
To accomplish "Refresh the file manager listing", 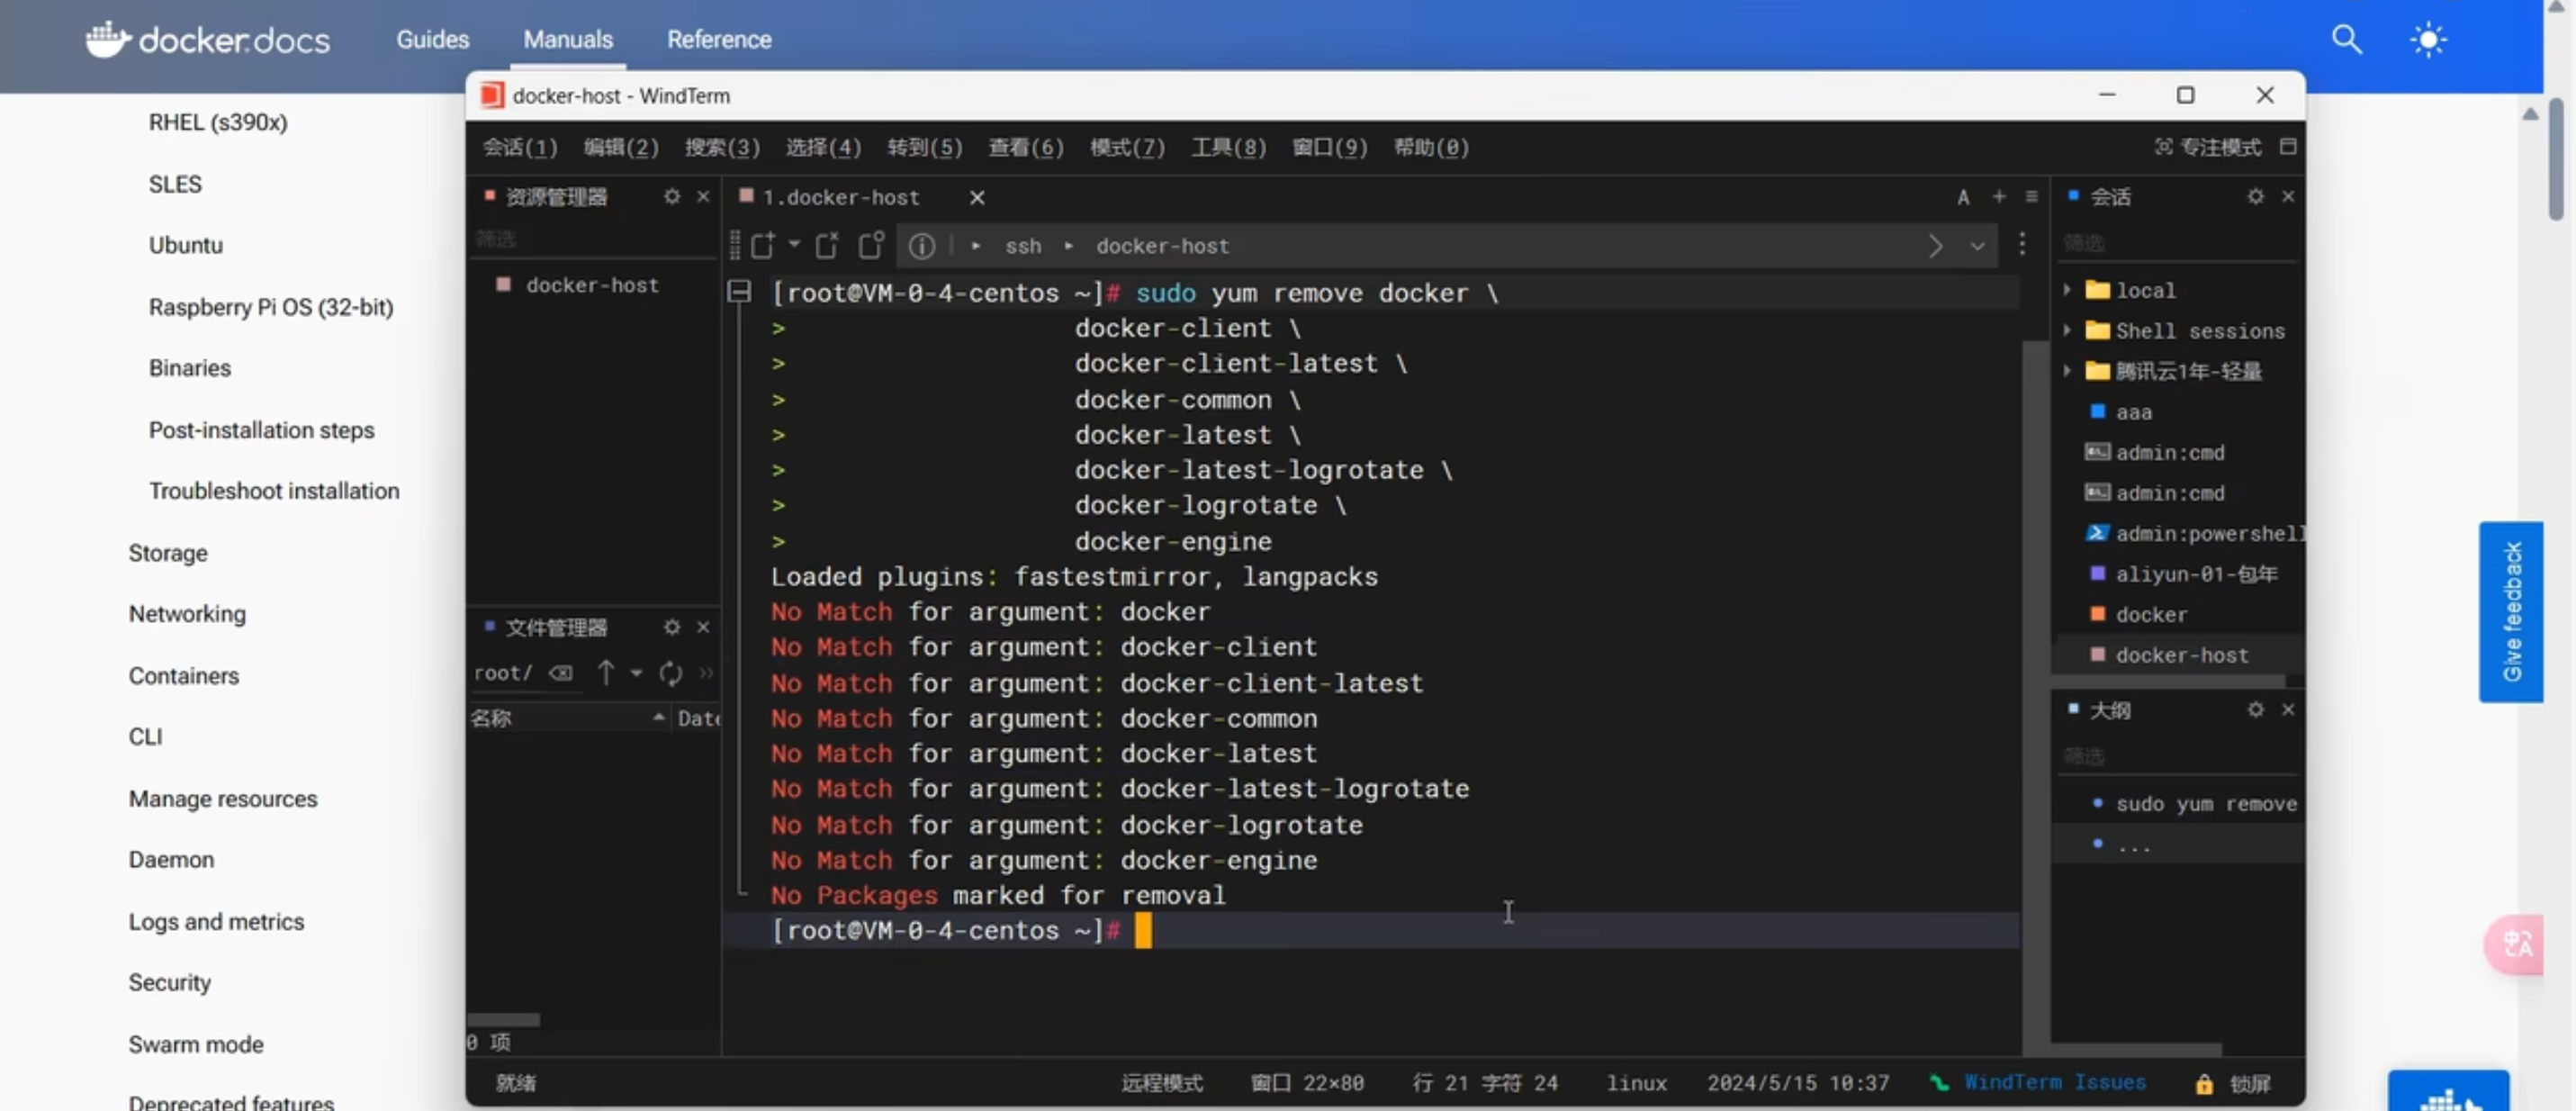I will pos(670,673).
